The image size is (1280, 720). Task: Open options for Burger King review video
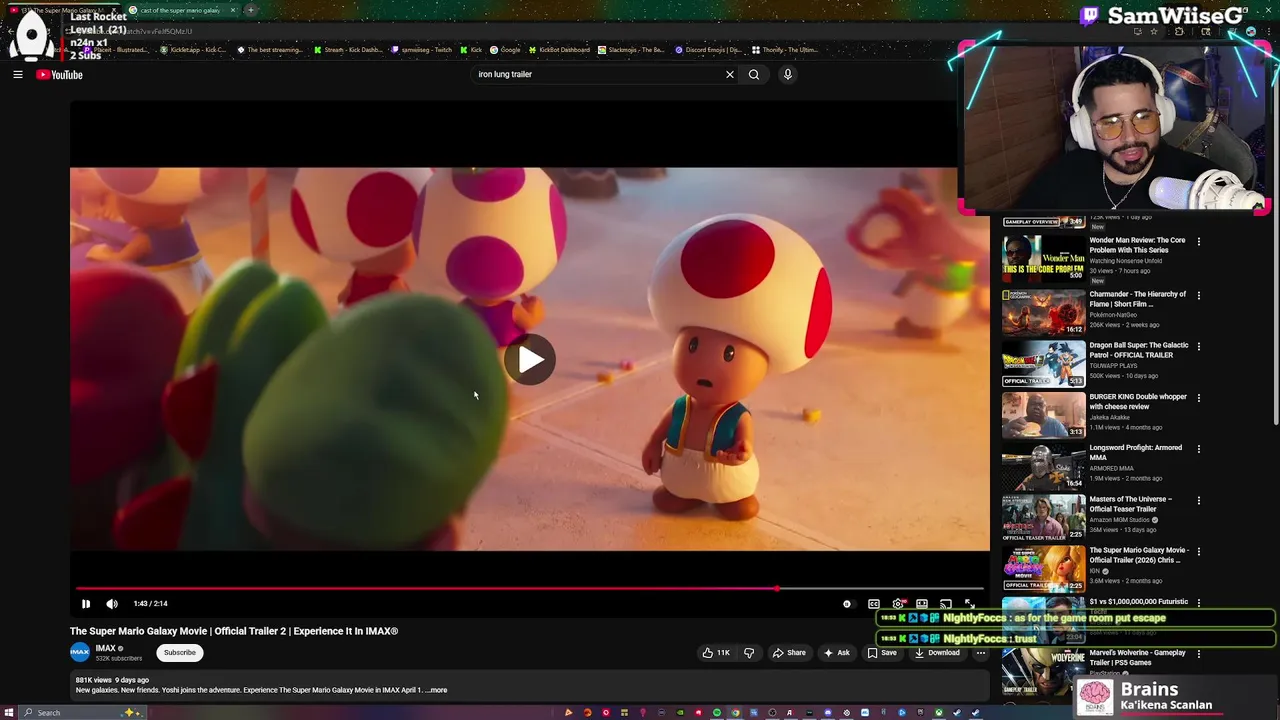click(x=1199, y=398)
